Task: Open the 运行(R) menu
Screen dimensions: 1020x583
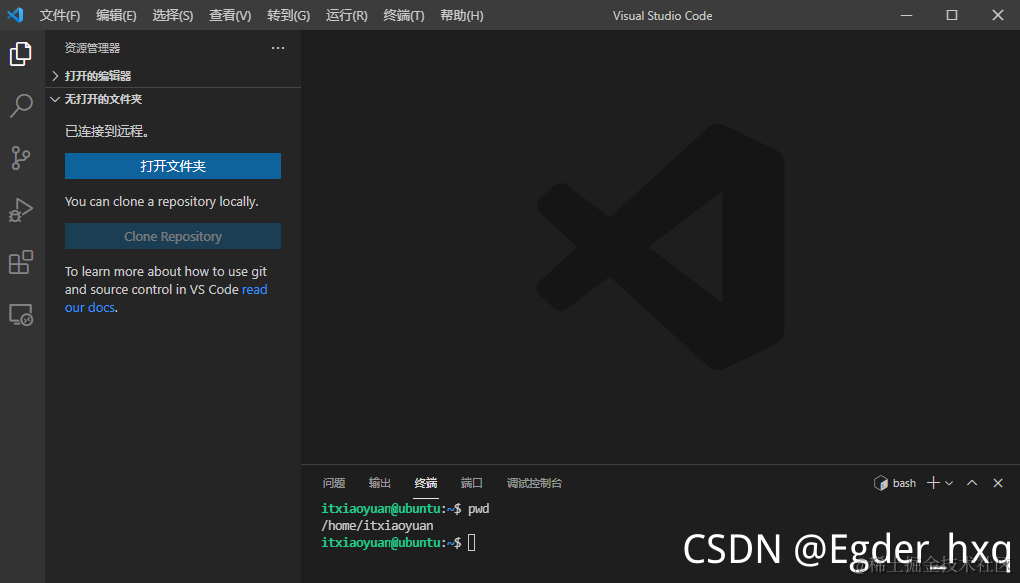Action: (347, 15)
